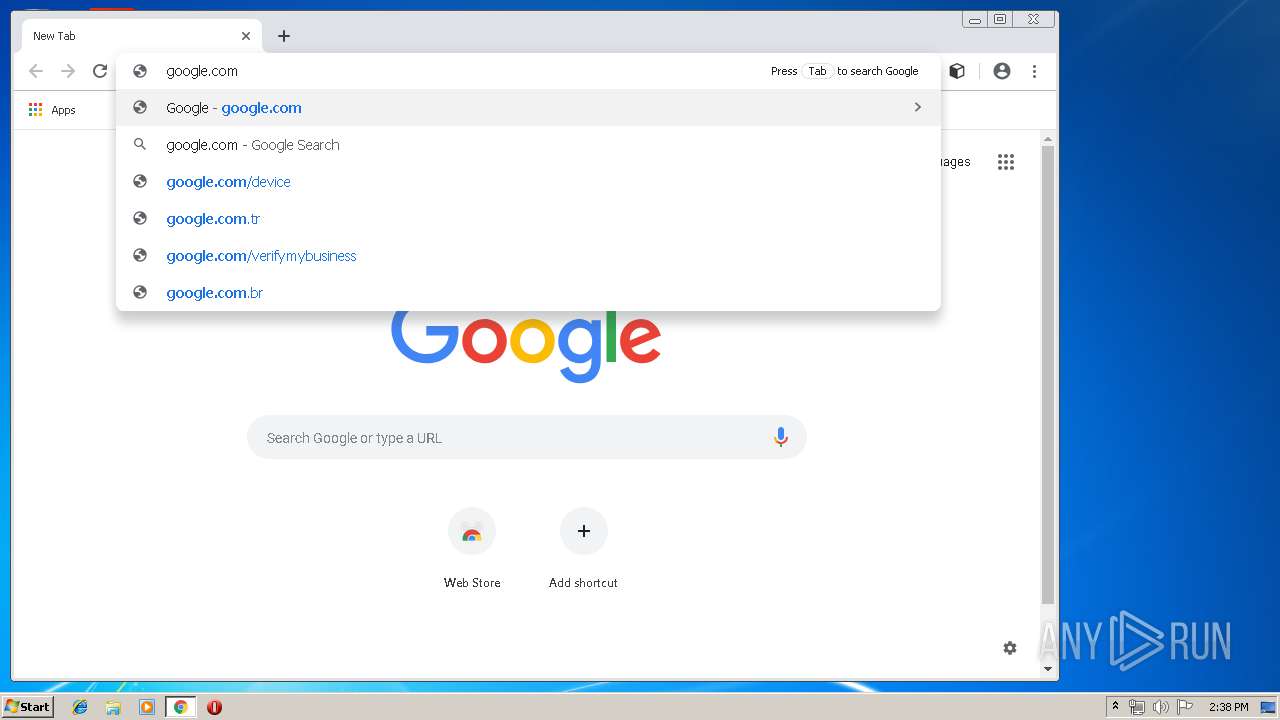
Task: Select the New Tab tab
Action: (142, 36)
